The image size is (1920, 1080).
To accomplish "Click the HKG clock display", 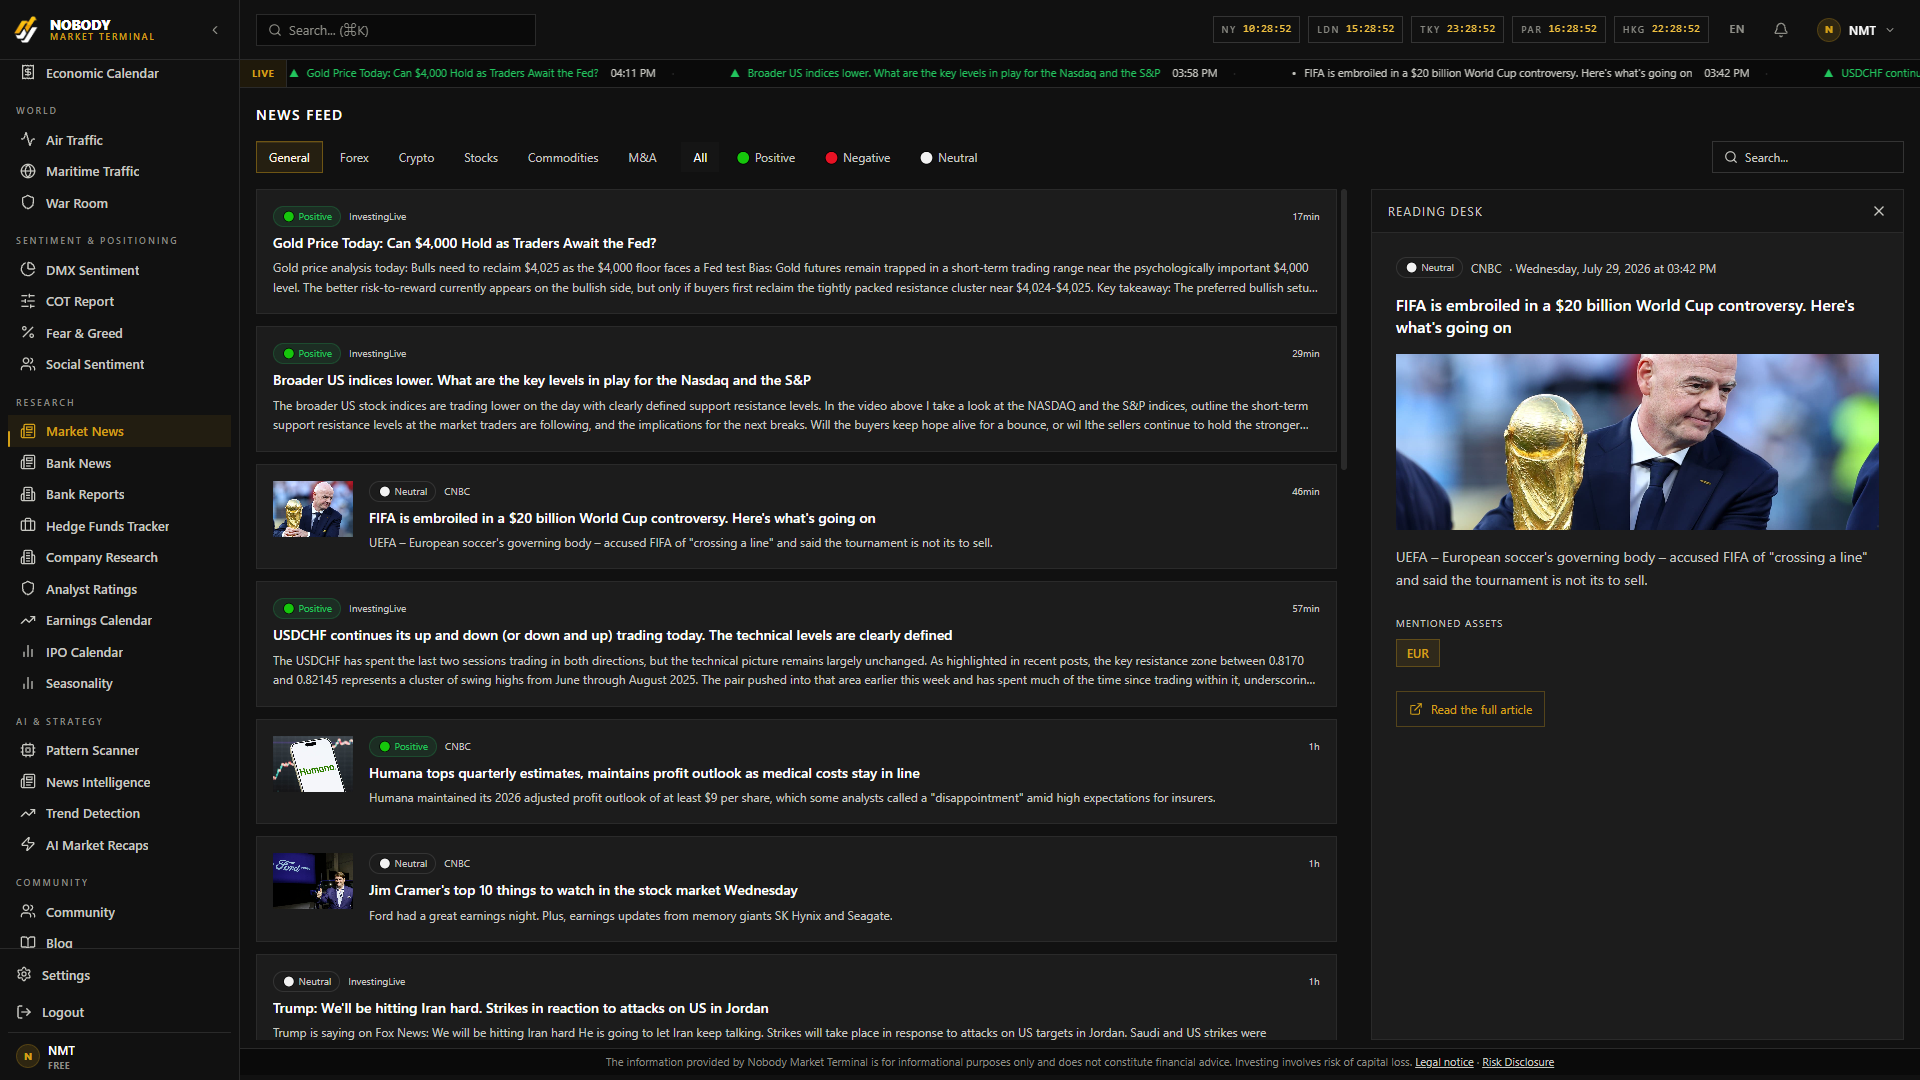I will [1661, 29].
